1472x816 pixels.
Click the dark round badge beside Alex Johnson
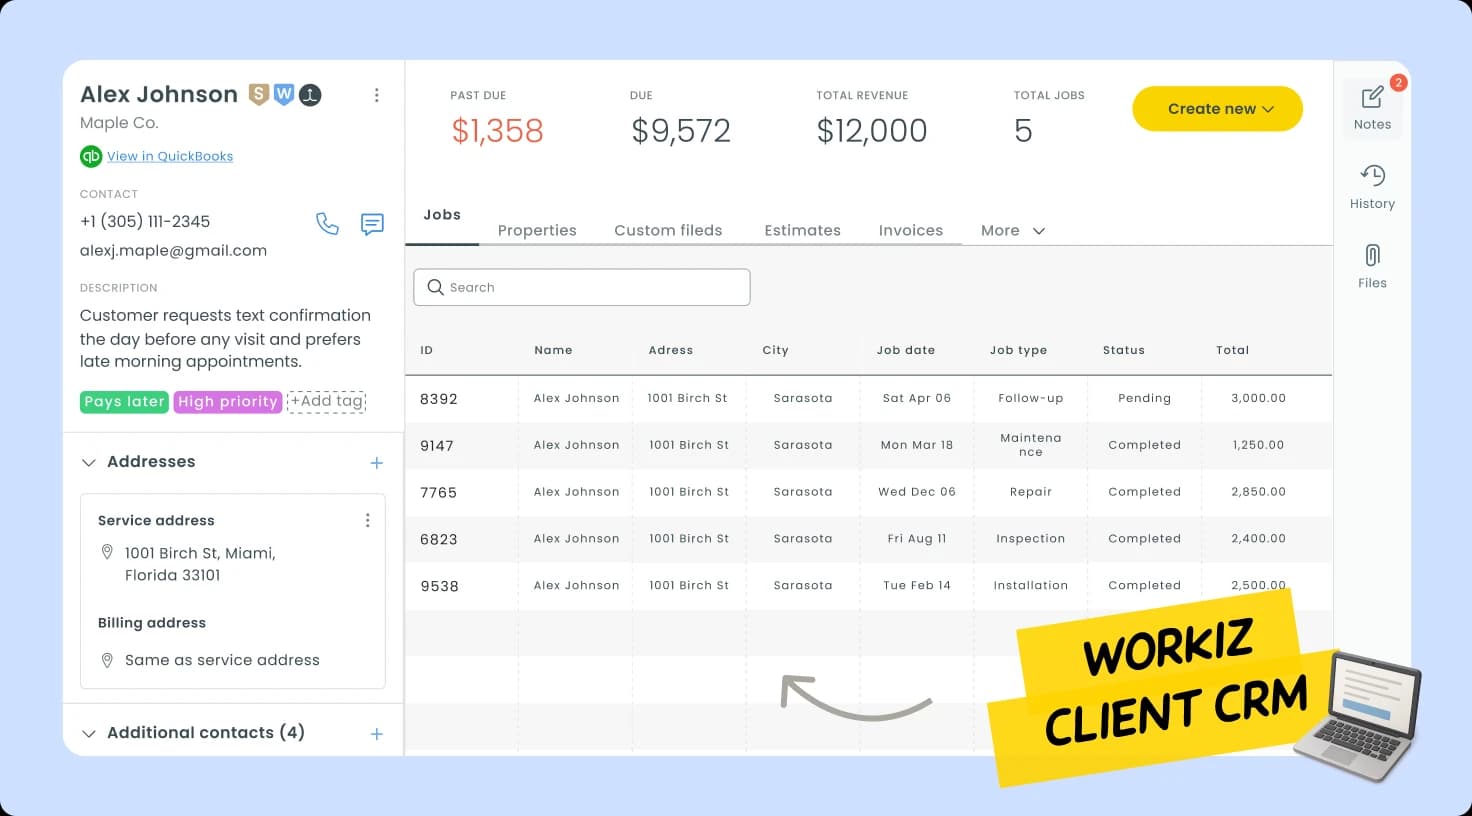coord(310,95)
